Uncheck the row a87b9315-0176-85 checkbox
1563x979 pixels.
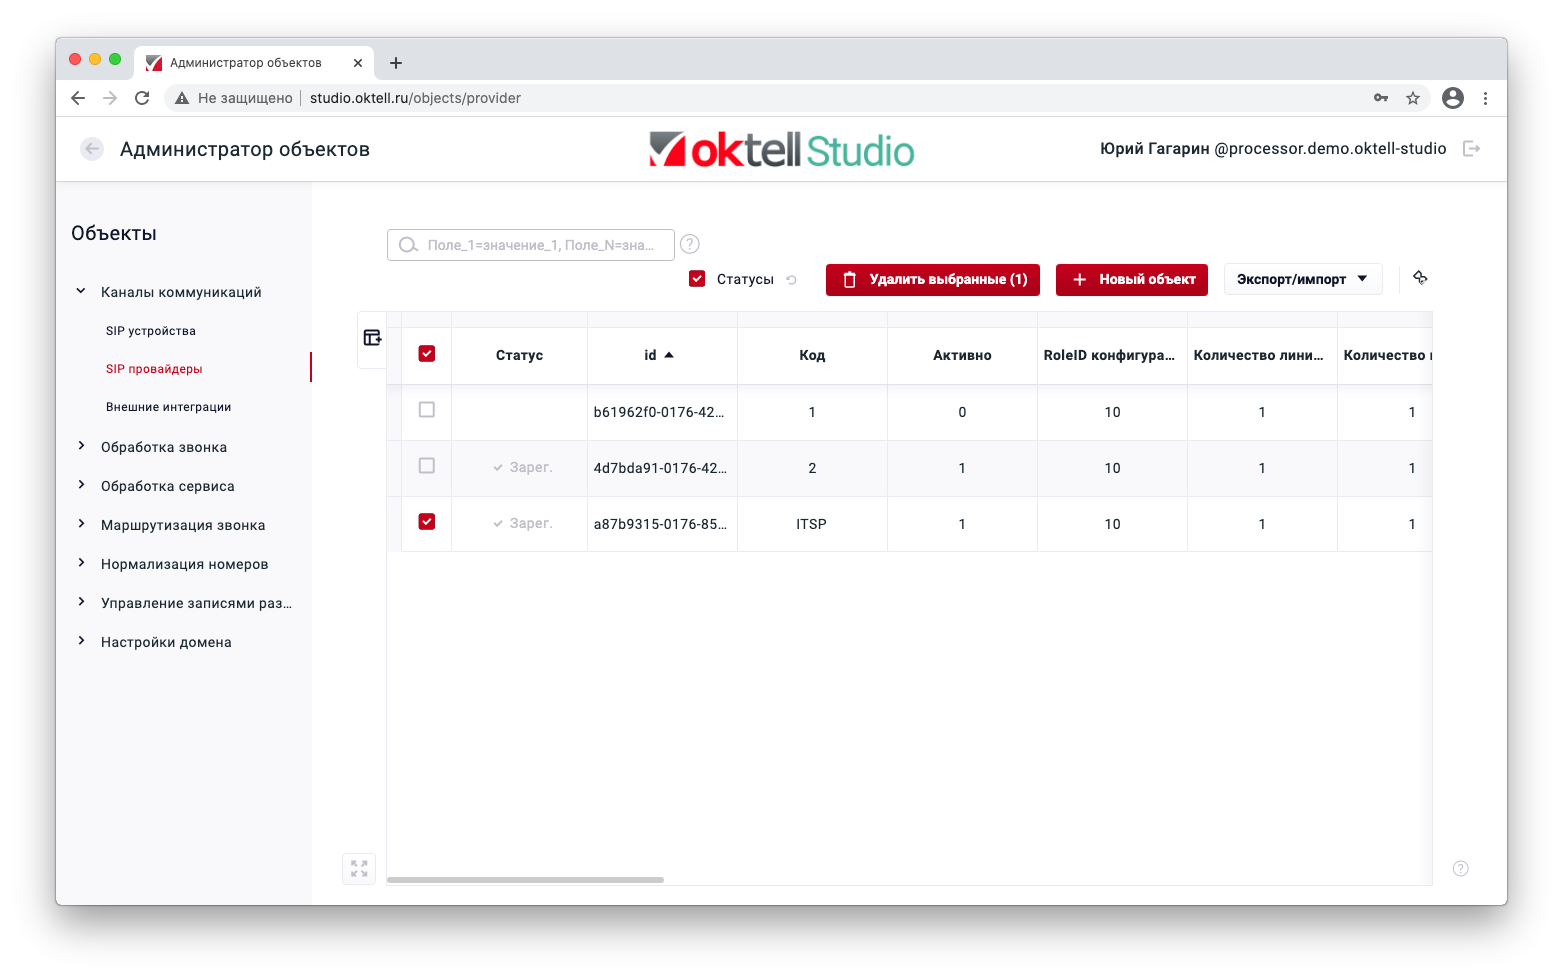[427, 522]
